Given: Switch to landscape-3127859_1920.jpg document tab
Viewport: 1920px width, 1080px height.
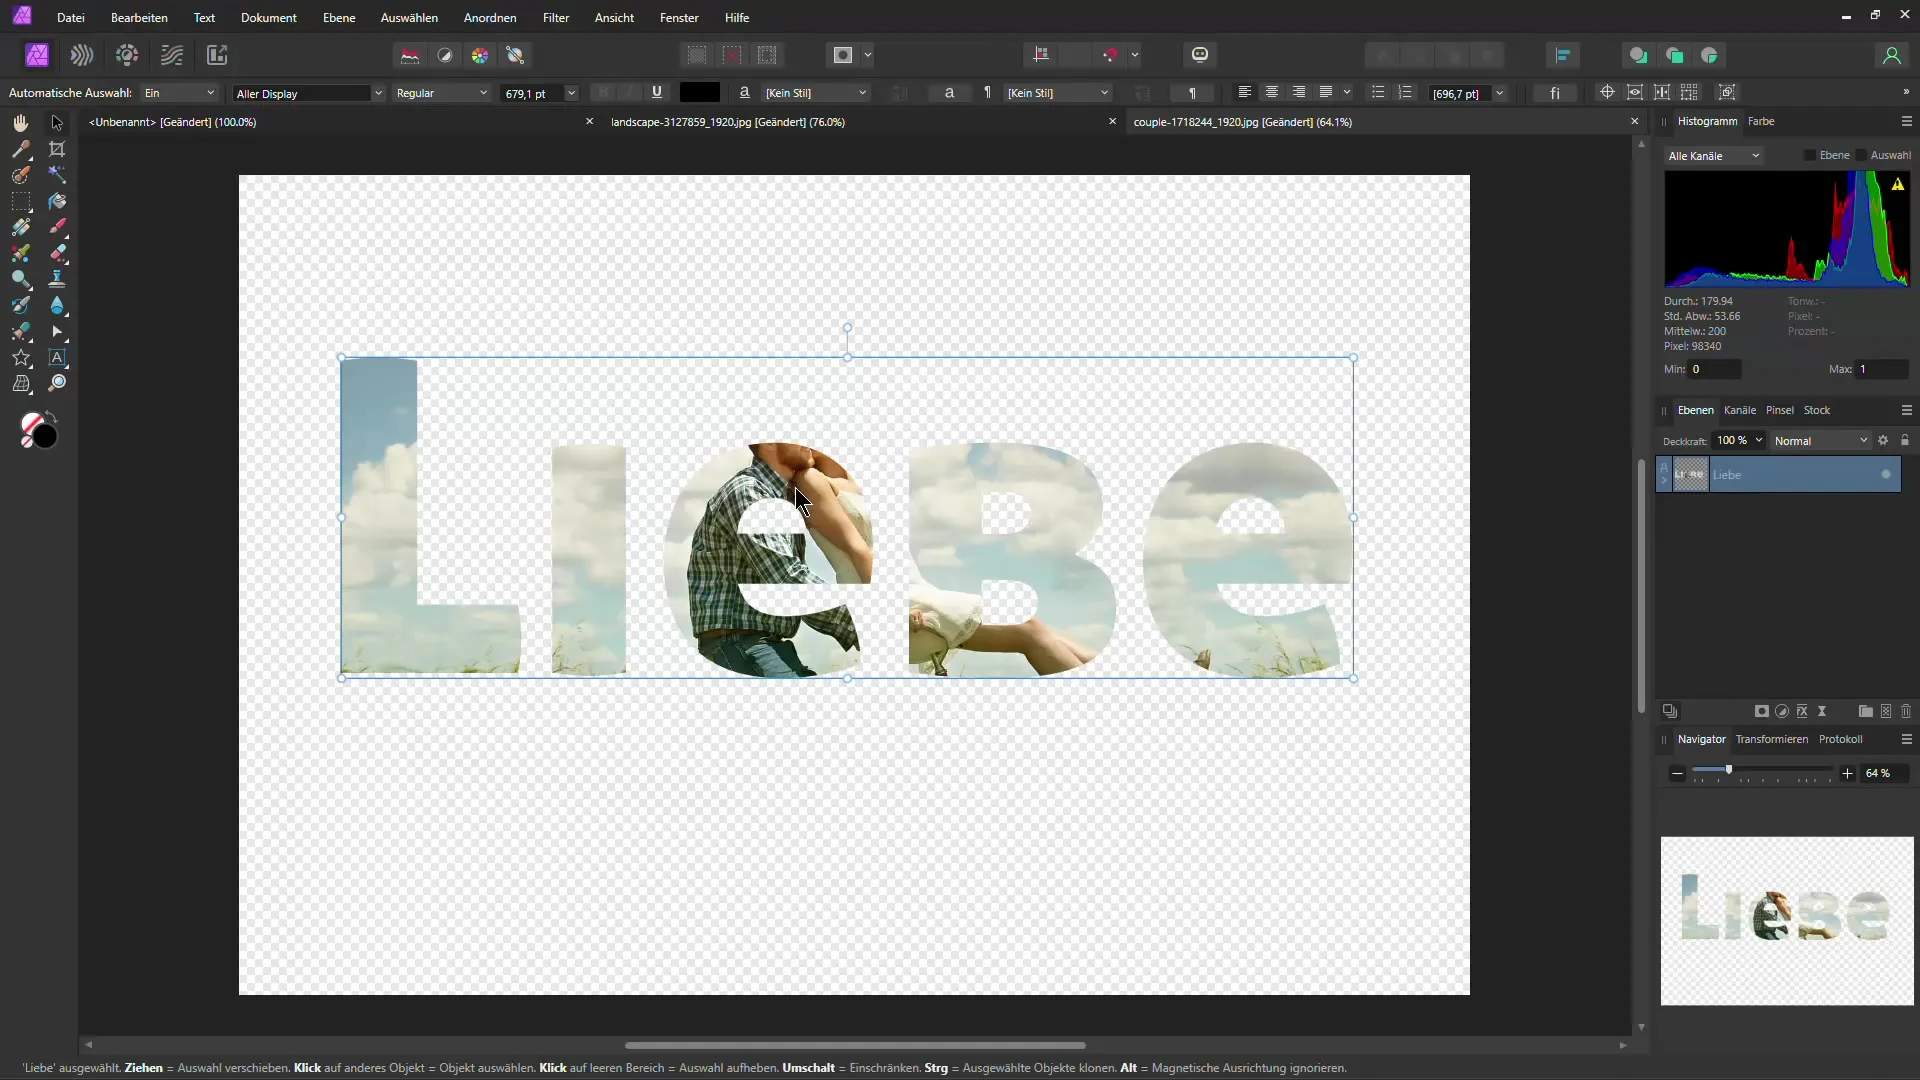Looking at the screenshot, I should click(727, 122).
